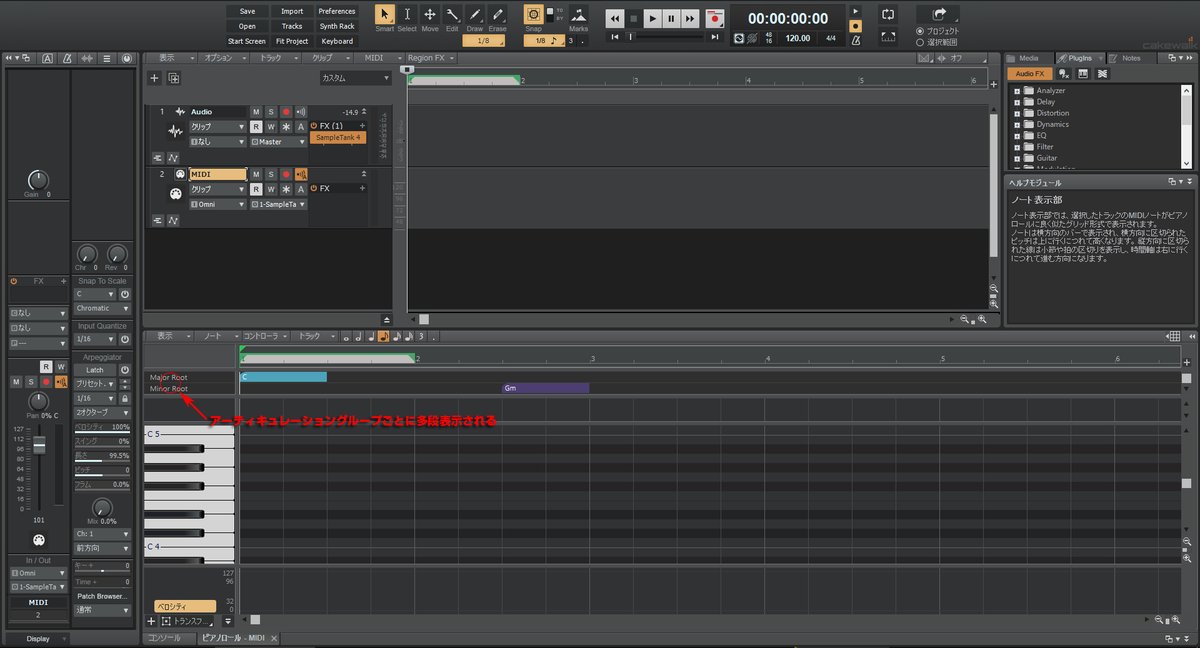Select the プロジェクト radio option
The image size is (1200, 648).
point(920,31)
